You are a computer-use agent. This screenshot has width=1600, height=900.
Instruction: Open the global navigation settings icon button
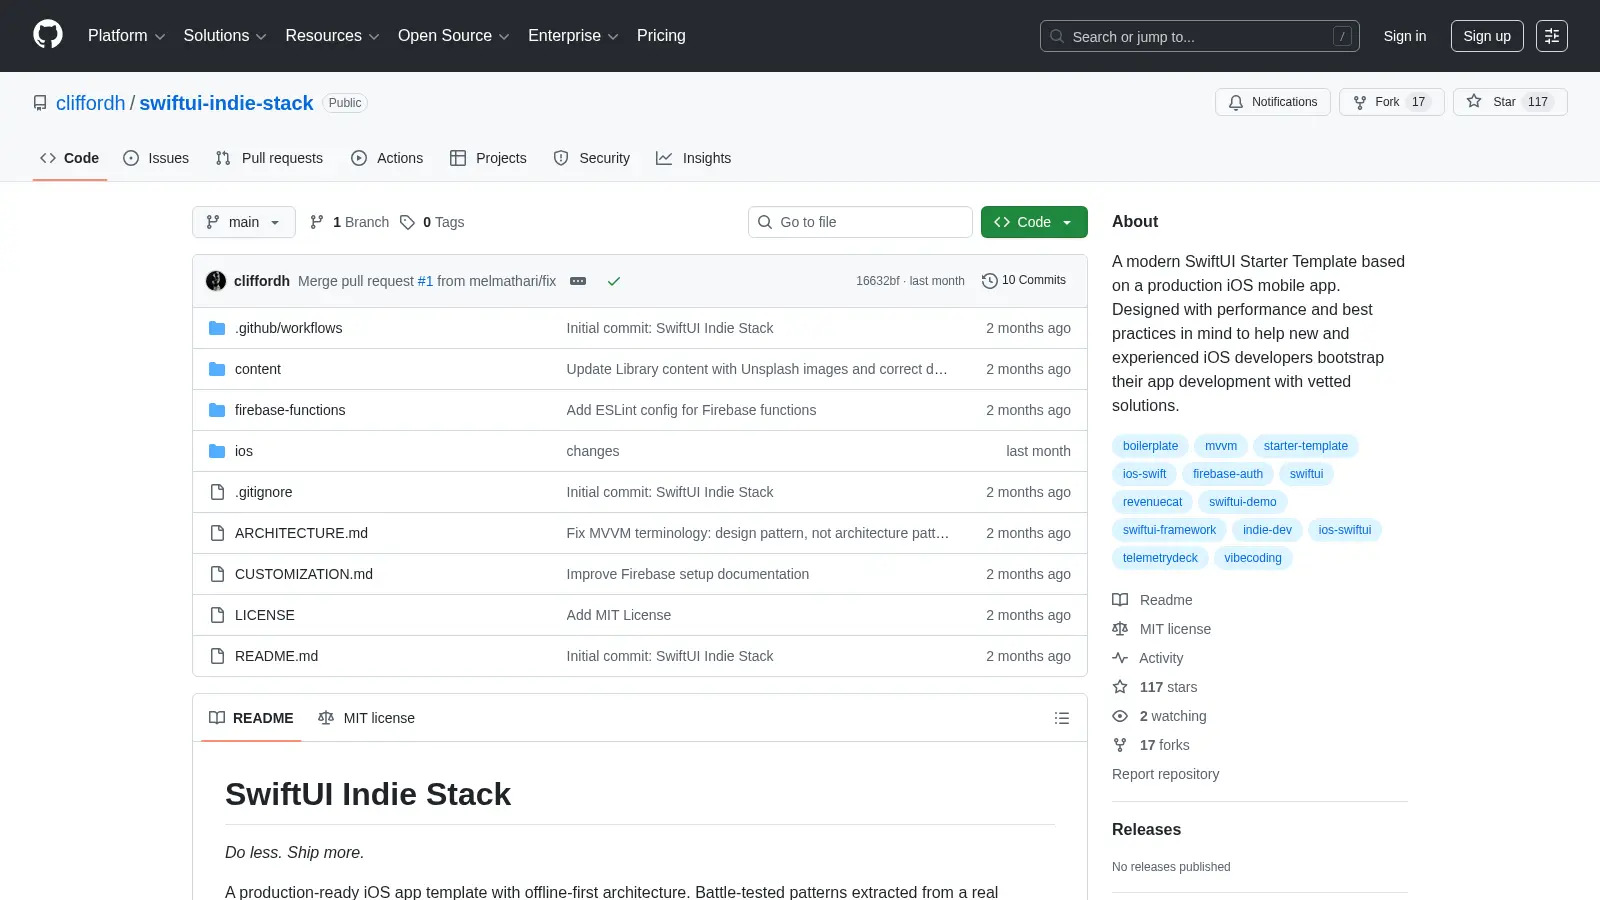pos(1552,36)
